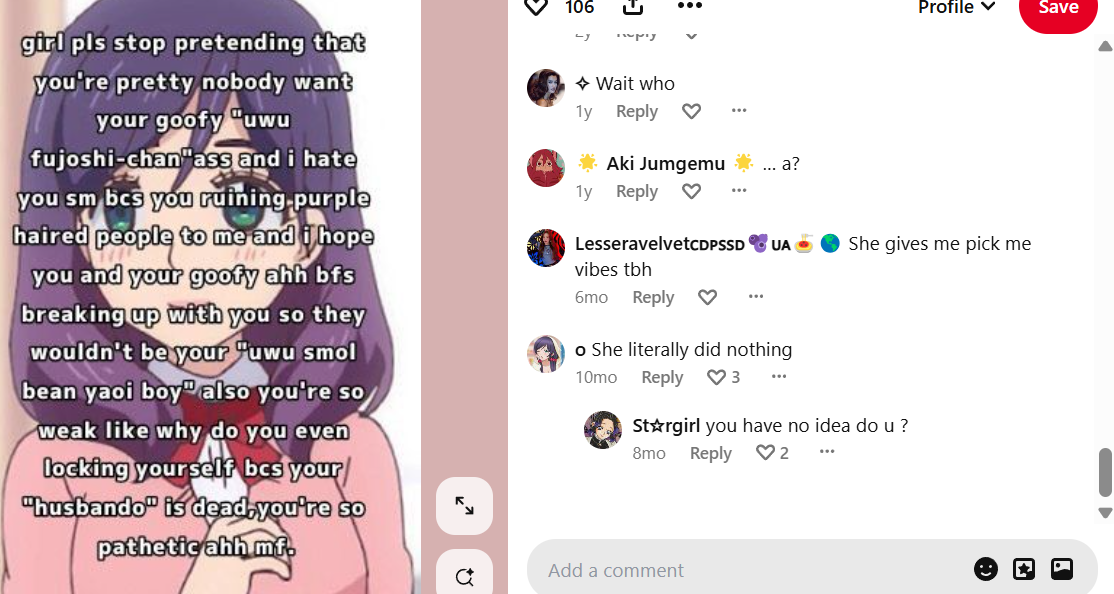Image resolution: width=1114 pixels, height=594 pixels.
Task: Open the Aki Jumgemu profile avatar
Action: (x=546, y=168)
